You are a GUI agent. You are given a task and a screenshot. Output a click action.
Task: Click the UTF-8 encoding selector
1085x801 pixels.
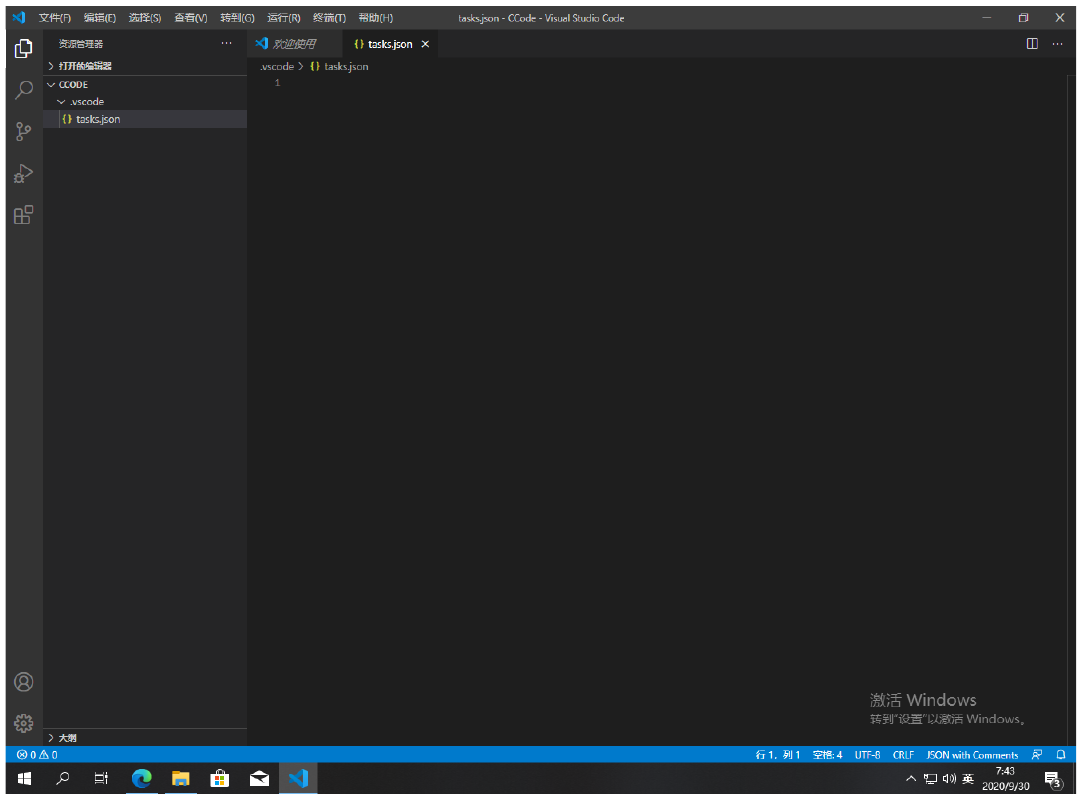click(x=867, y=755)
